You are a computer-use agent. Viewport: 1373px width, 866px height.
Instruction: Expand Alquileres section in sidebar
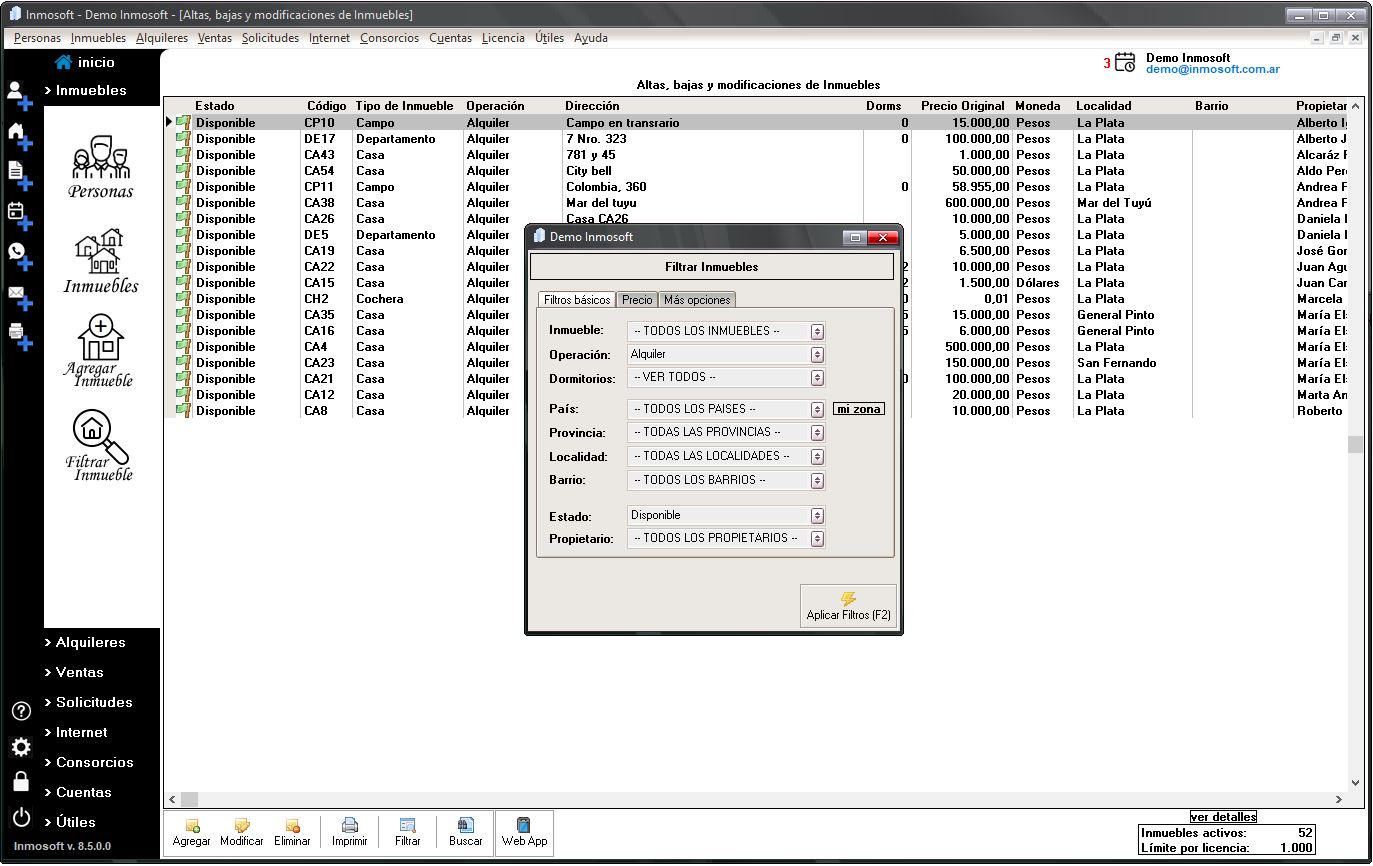pyautogui.click(x=85, y=643)
